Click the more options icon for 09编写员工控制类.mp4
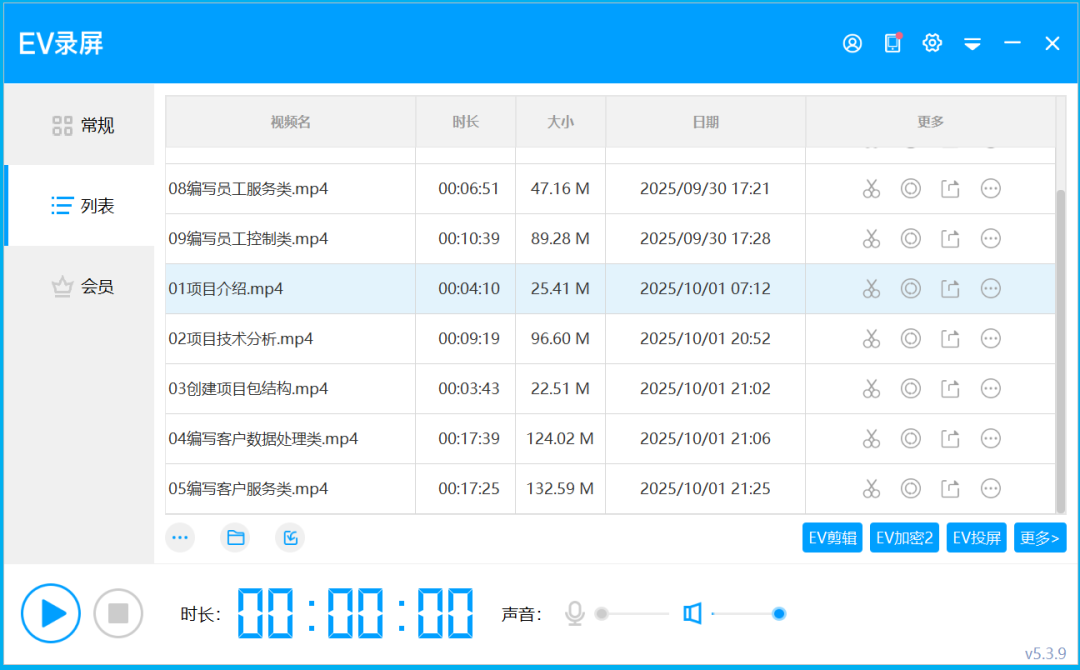 [990, 238]
